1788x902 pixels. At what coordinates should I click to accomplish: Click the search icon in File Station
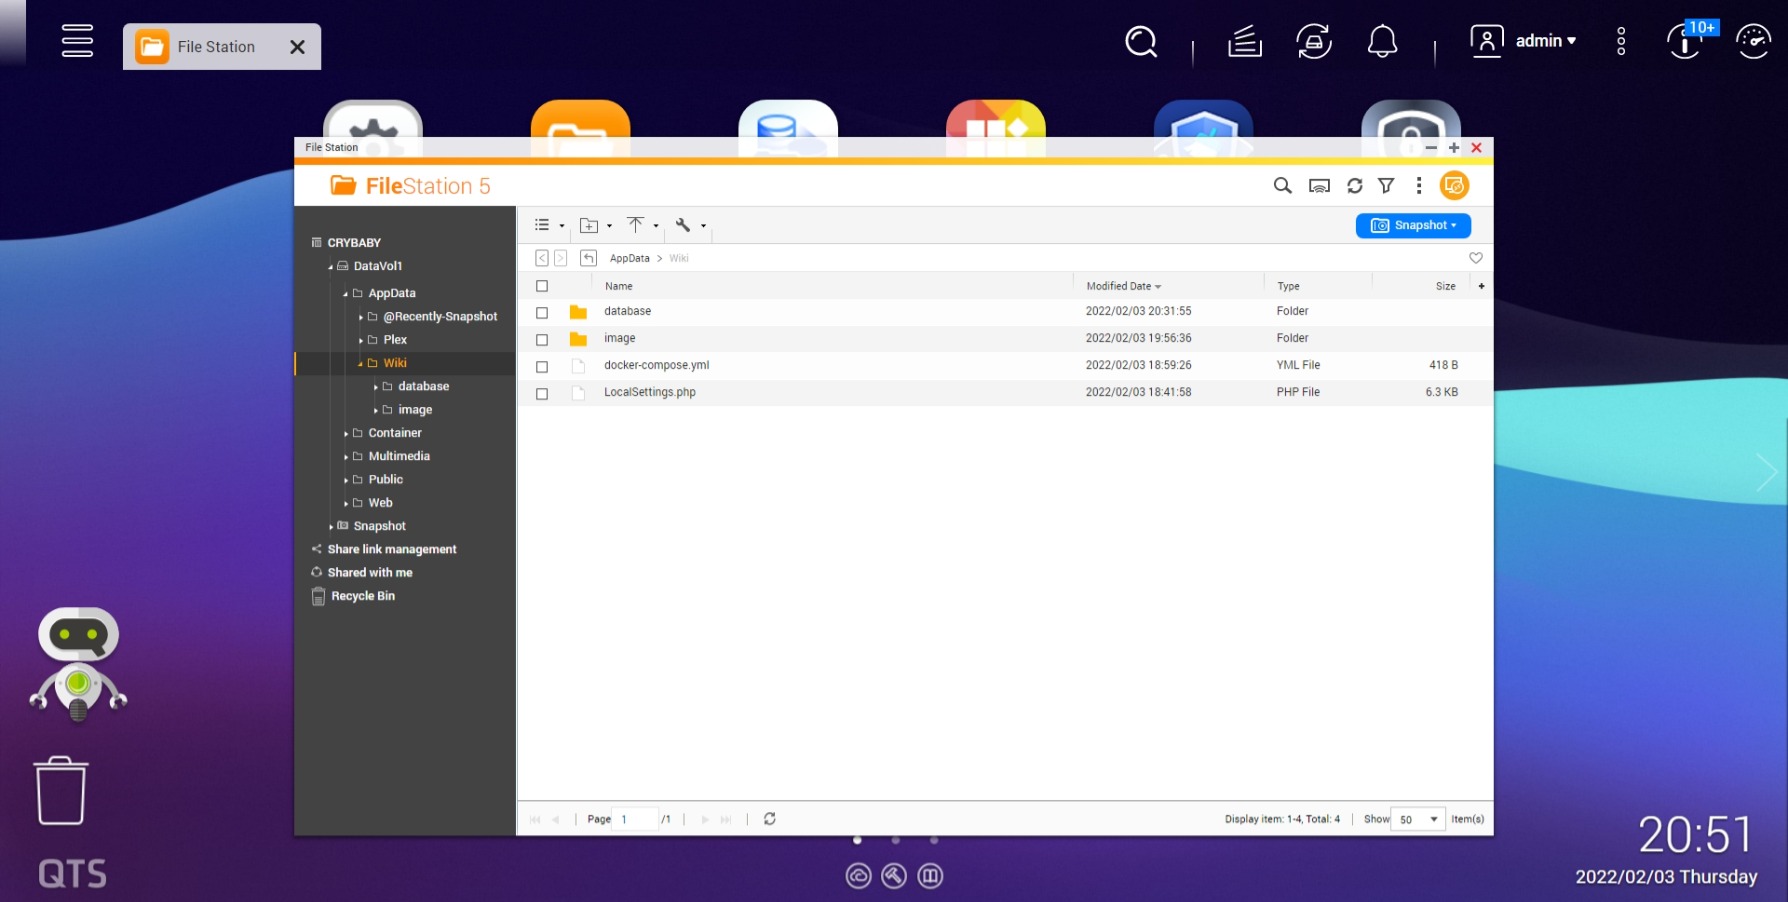point(1282,186)
